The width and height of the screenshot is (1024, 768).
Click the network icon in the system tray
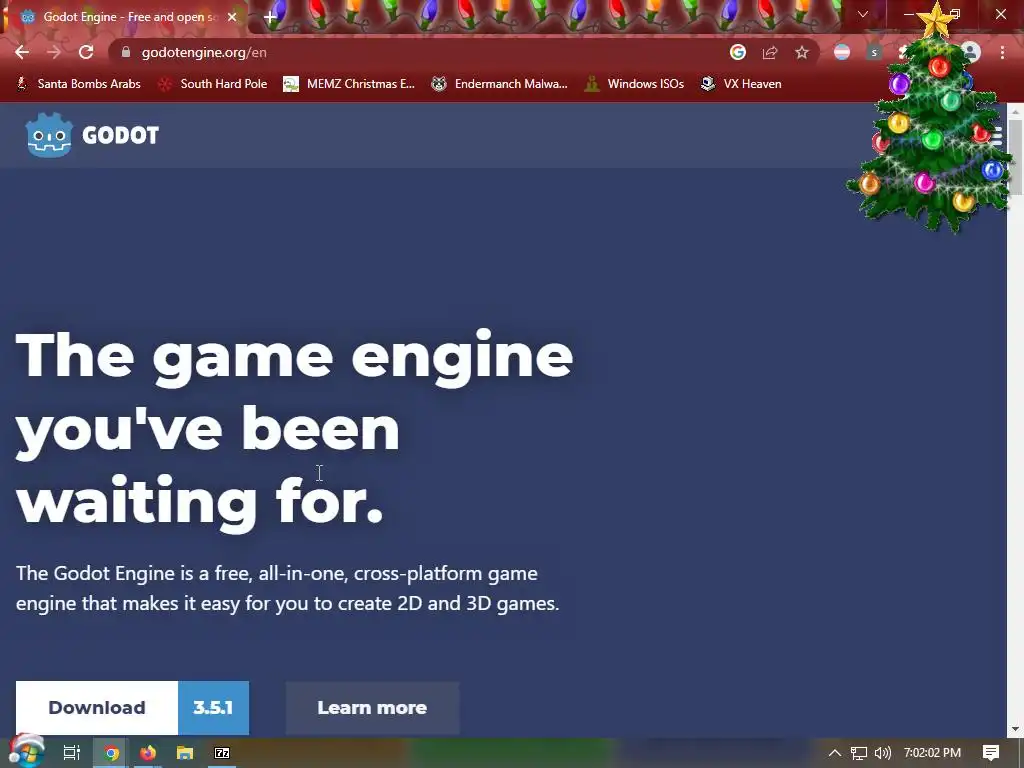pyautogui.click(x=859, y=753)
